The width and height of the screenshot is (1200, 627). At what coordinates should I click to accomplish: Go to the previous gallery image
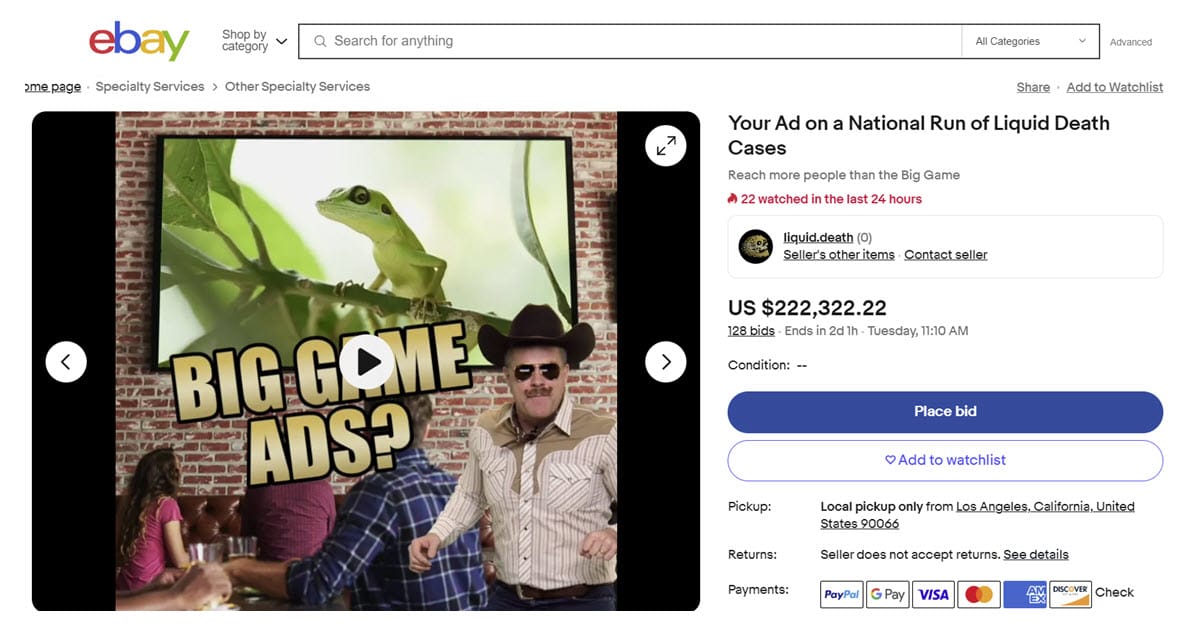pyautogui.click(x=66, y=361)
